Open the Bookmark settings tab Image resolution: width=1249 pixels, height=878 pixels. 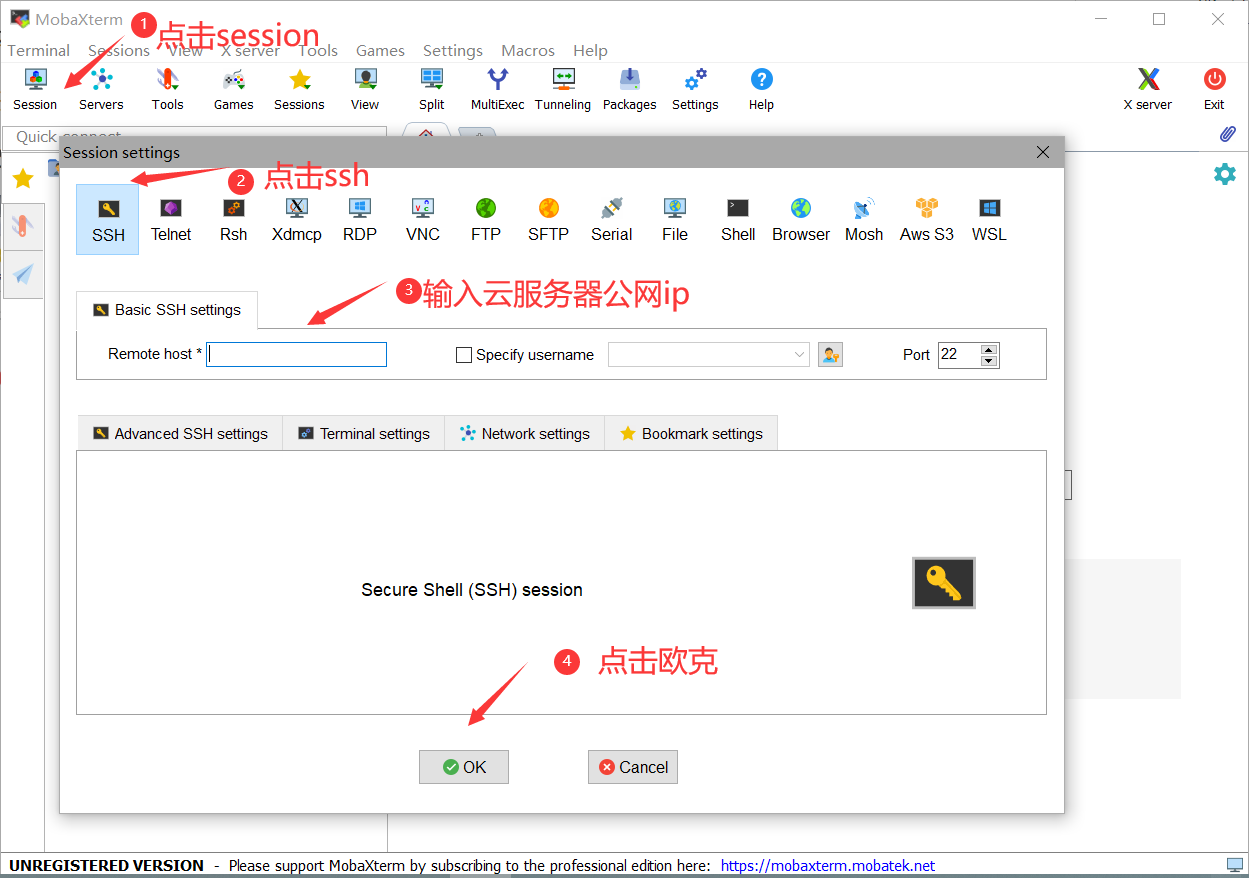click(691, 434)
